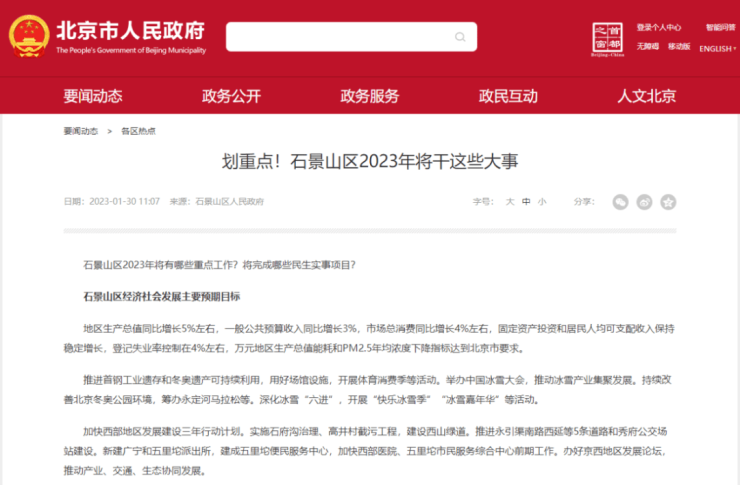Viewport: 740px width, 485px height.
Task: Click the date 2023-01-30 11:07 text
Action: [x=125, y=202]
